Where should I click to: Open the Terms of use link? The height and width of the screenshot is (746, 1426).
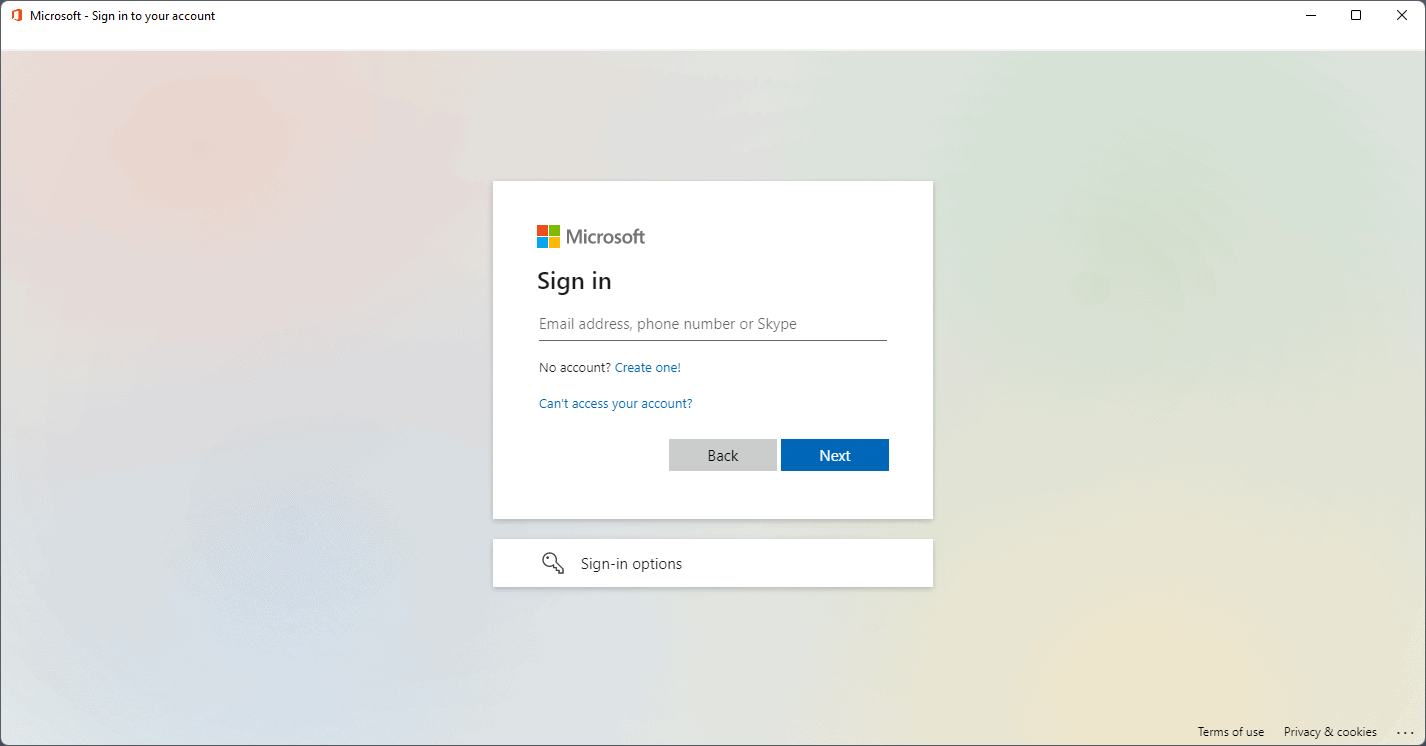[x=1230, y=731]
